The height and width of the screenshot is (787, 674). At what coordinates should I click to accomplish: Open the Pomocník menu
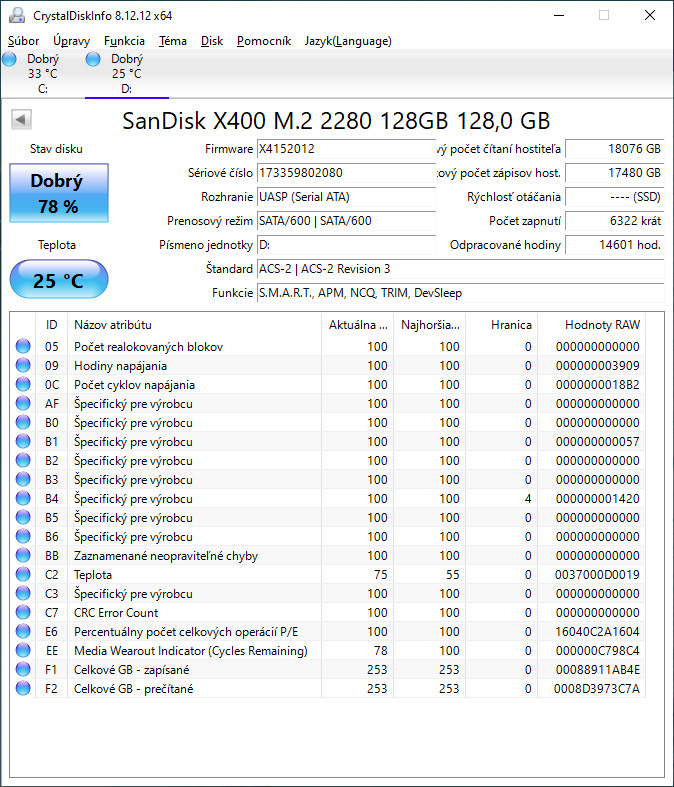click(x=263, y=41)
